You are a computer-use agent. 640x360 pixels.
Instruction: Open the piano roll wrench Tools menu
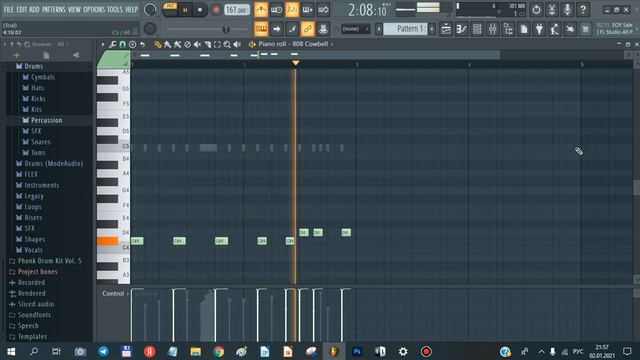[x=113, y=44]
